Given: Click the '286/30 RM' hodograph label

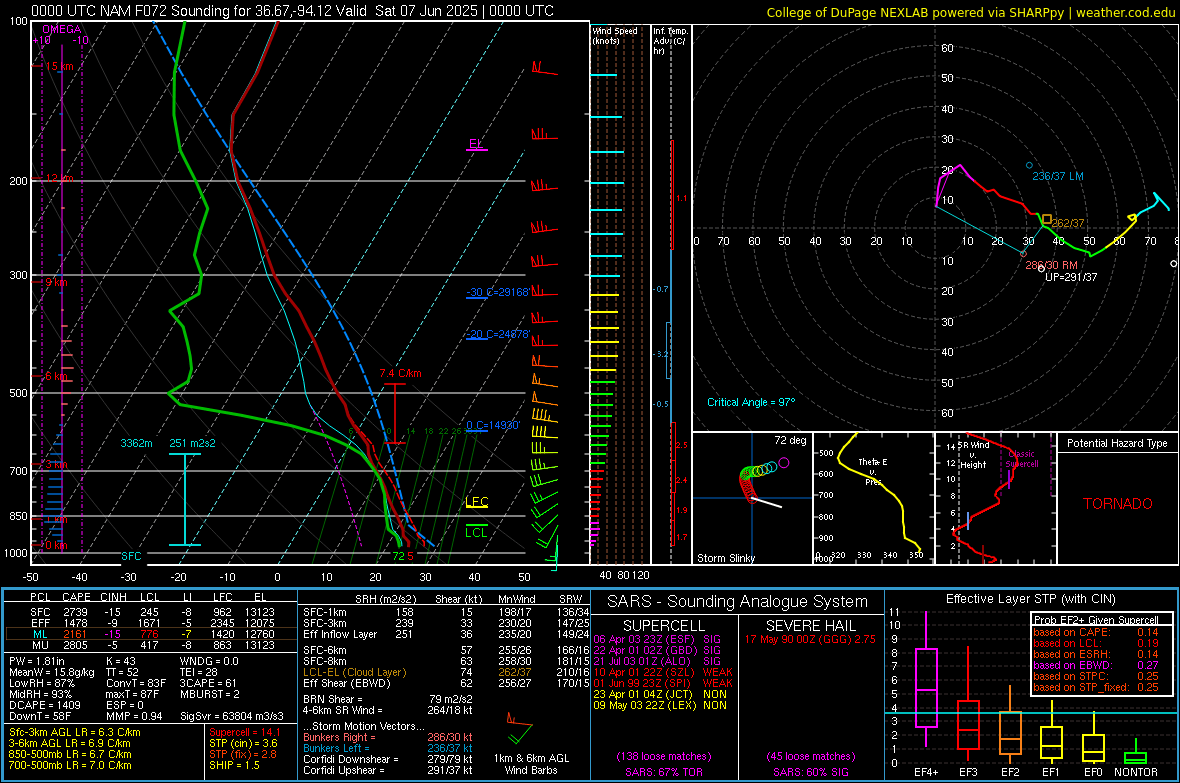Looking at the screenshot, I should coord(1051,265).
